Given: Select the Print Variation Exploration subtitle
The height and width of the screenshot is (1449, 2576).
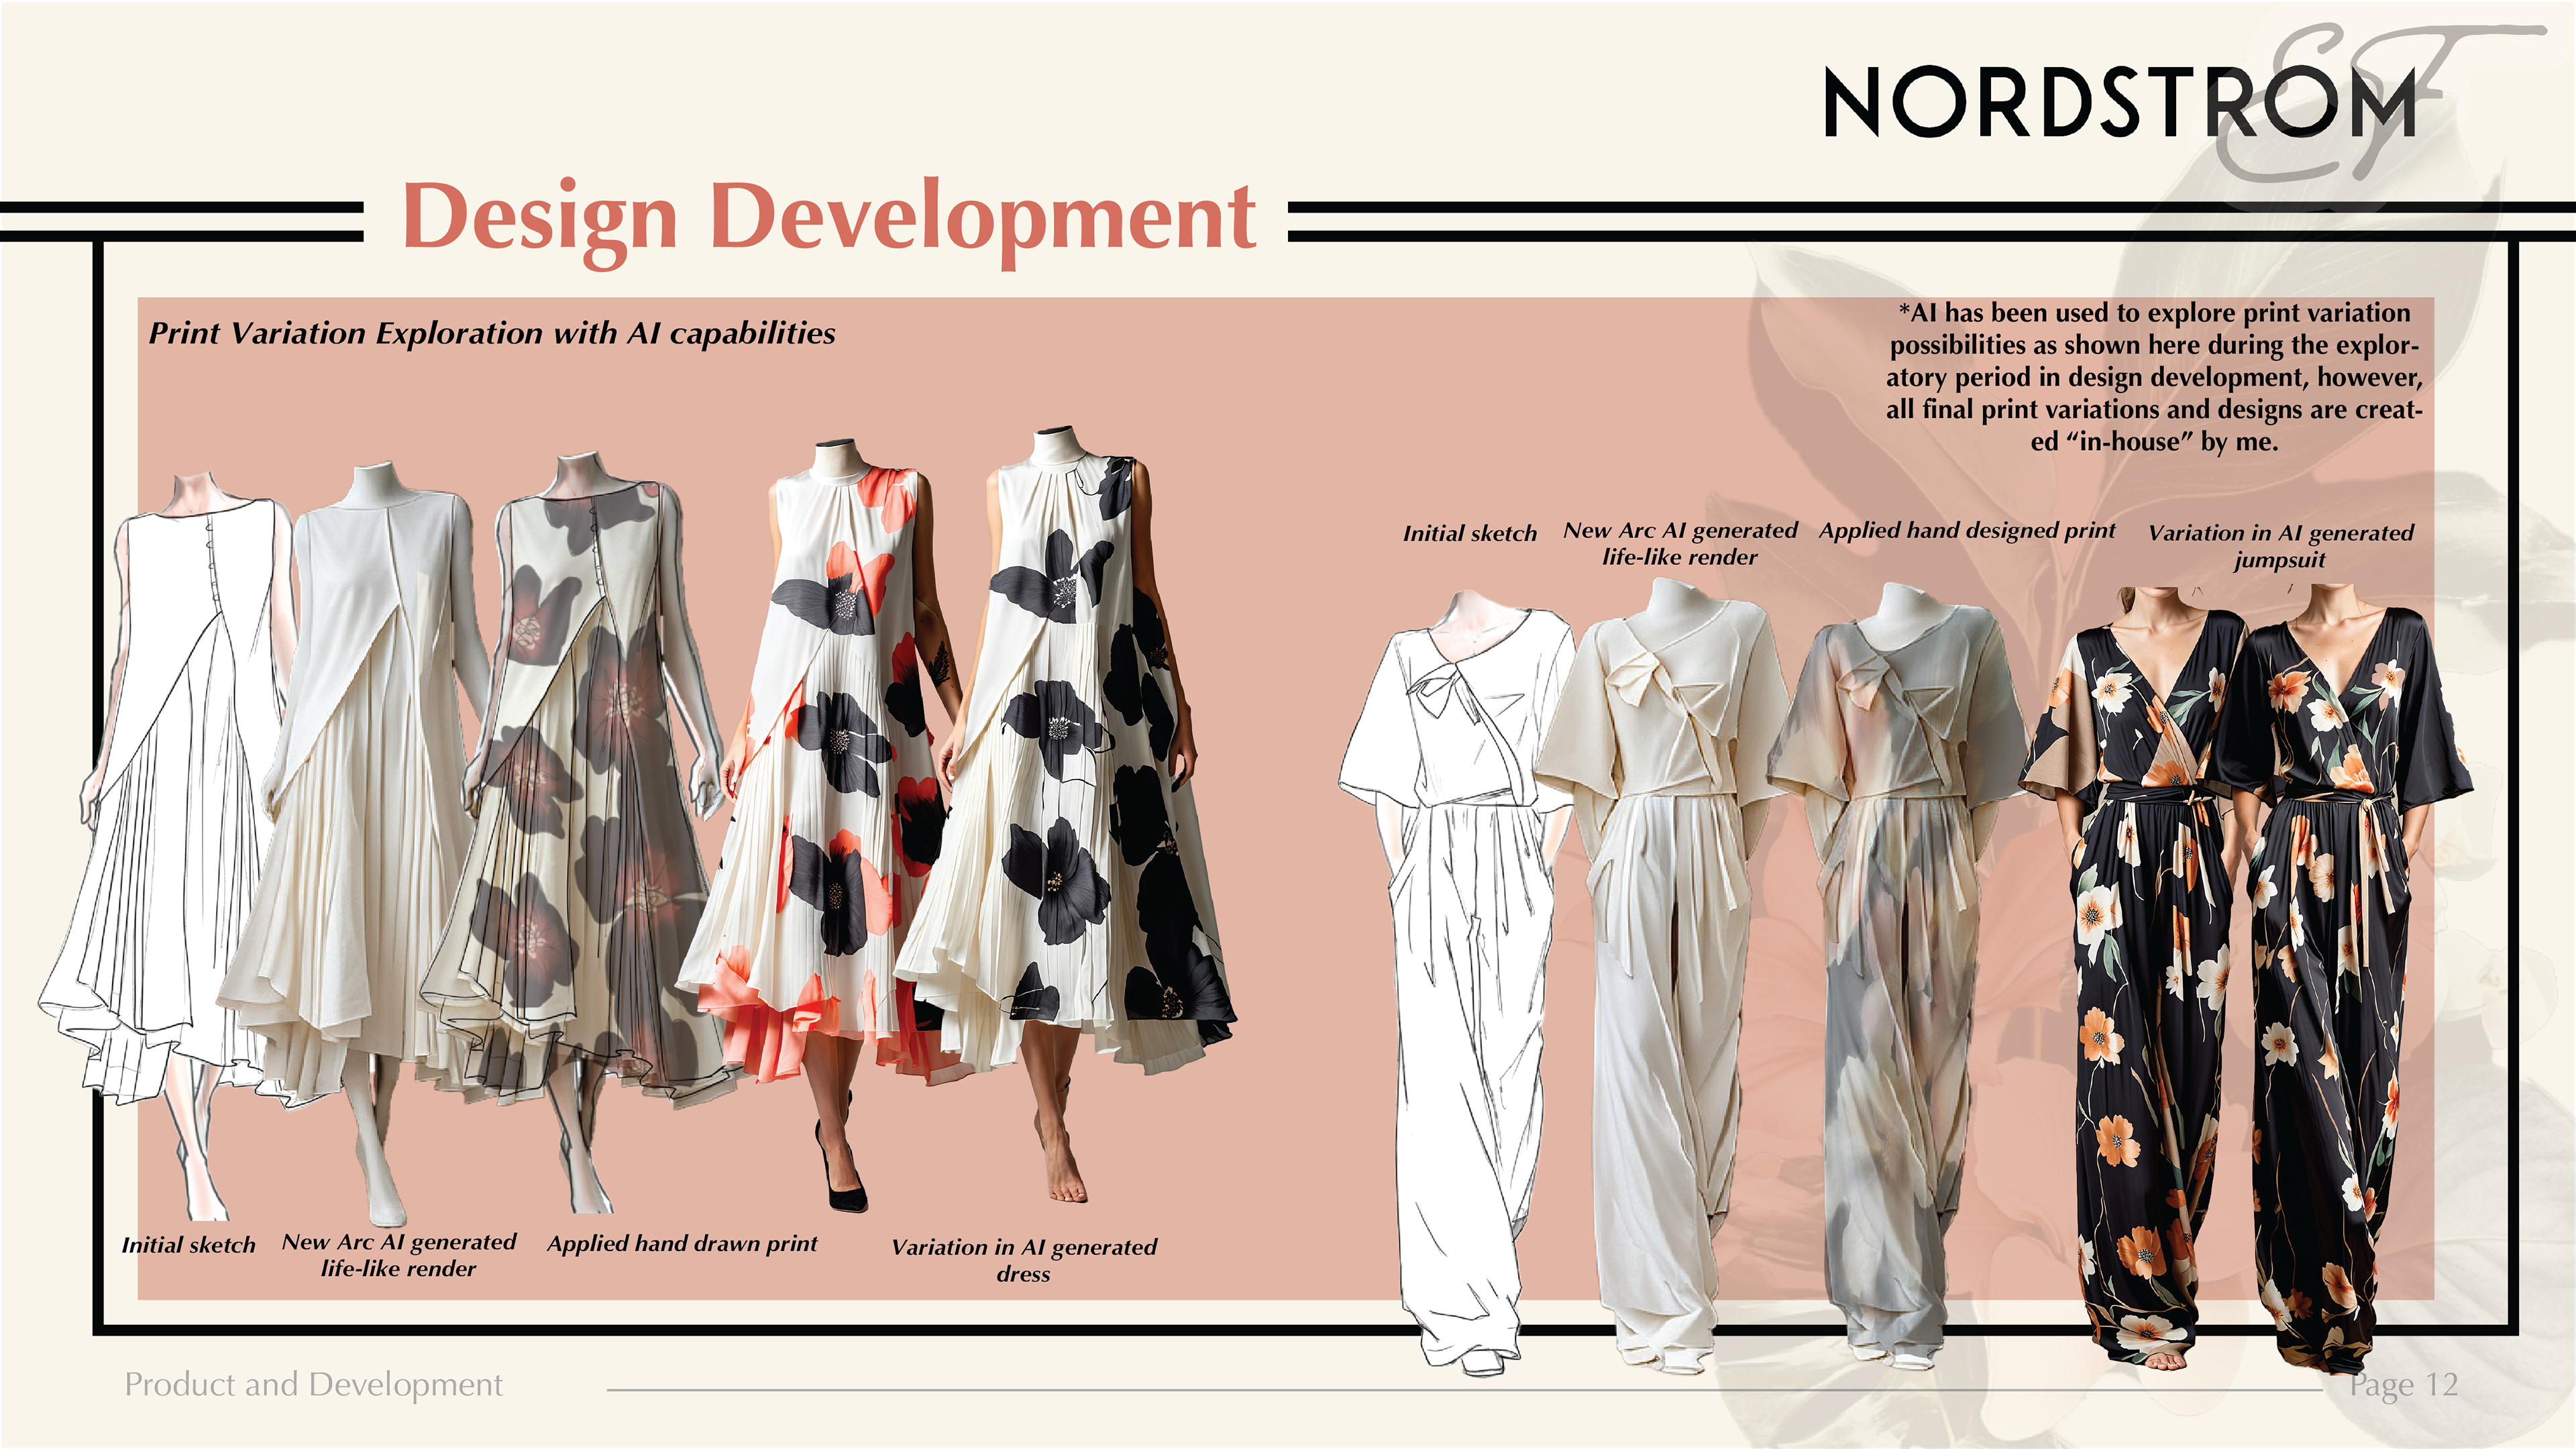Looking at the screenshot, I should click(x=491, y=333).
